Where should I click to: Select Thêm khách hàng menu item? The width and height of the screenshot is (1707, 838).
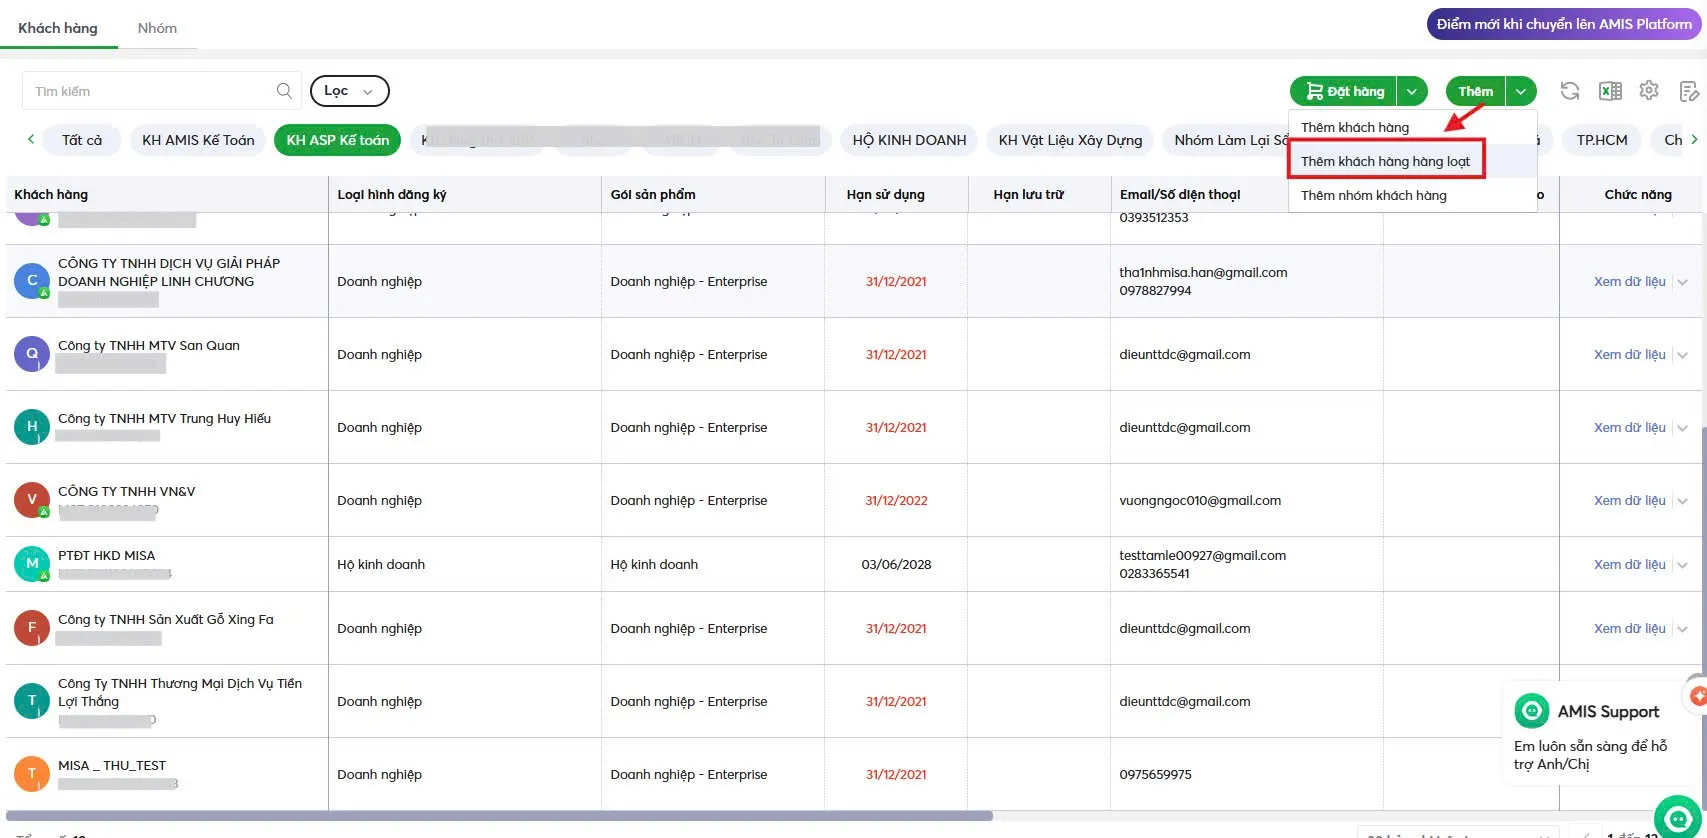click(1412, 127)
